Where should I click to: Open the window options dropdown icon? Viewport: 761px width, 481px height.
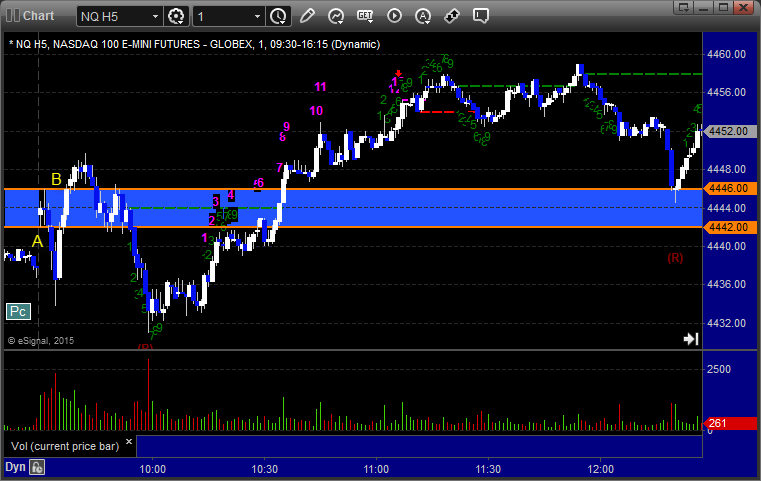[683, 7]
